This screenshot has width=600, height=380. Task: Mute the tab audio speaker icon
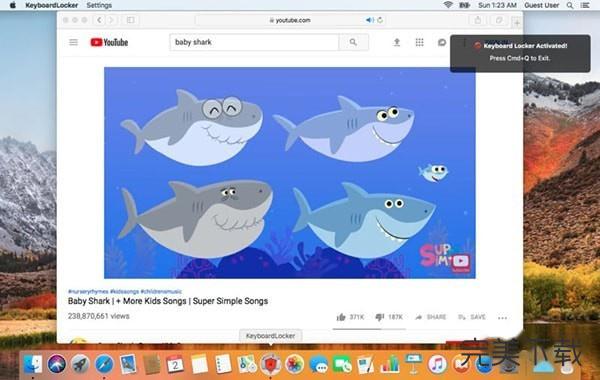369,20
